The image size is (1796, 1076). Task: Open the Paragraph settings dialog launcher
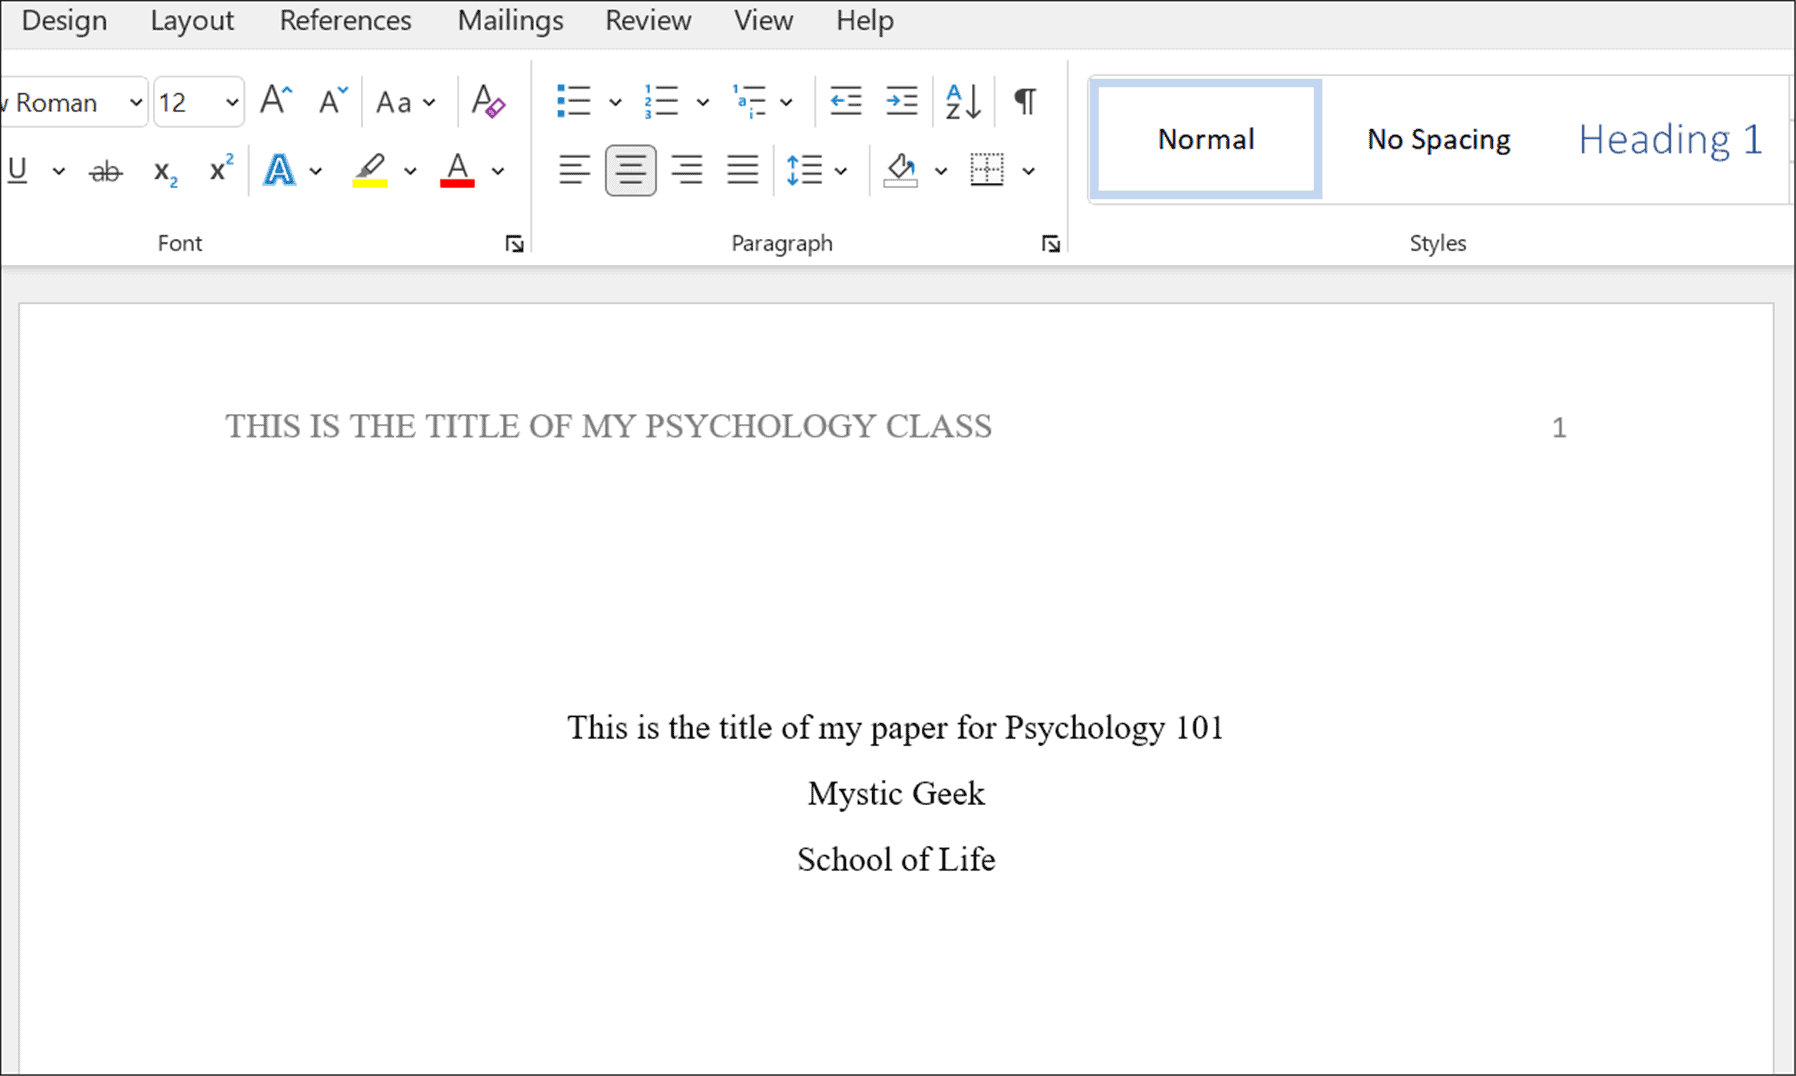1051,243
